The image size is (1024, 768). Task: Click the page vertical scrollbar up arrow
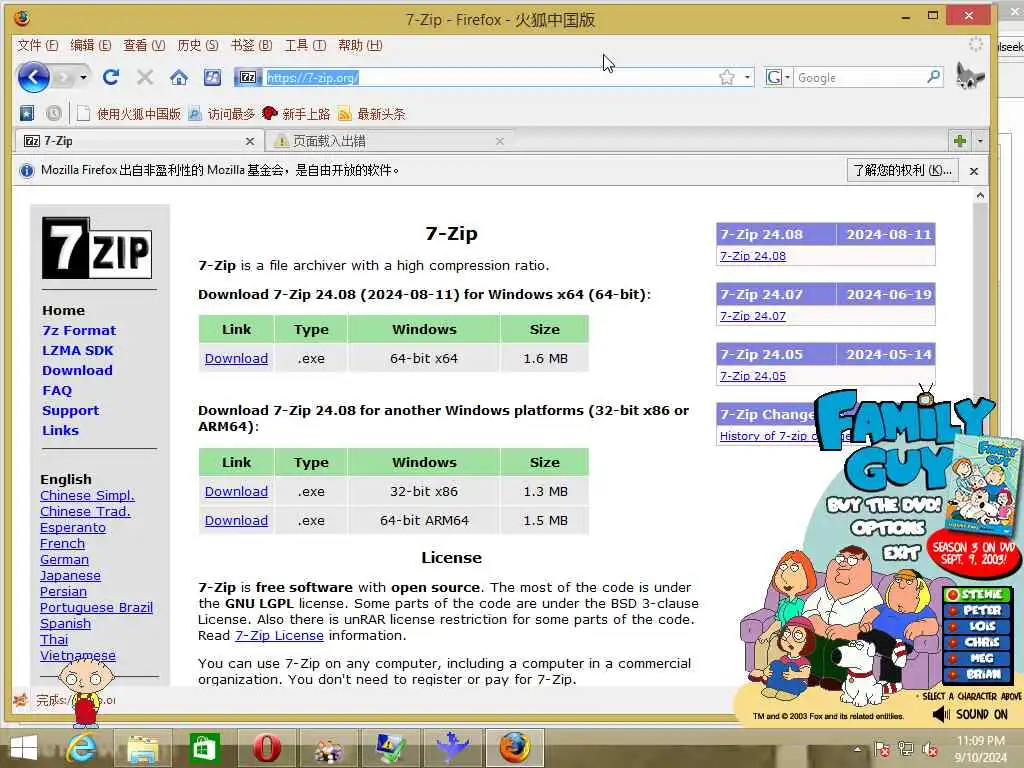(x=980, y=195)
